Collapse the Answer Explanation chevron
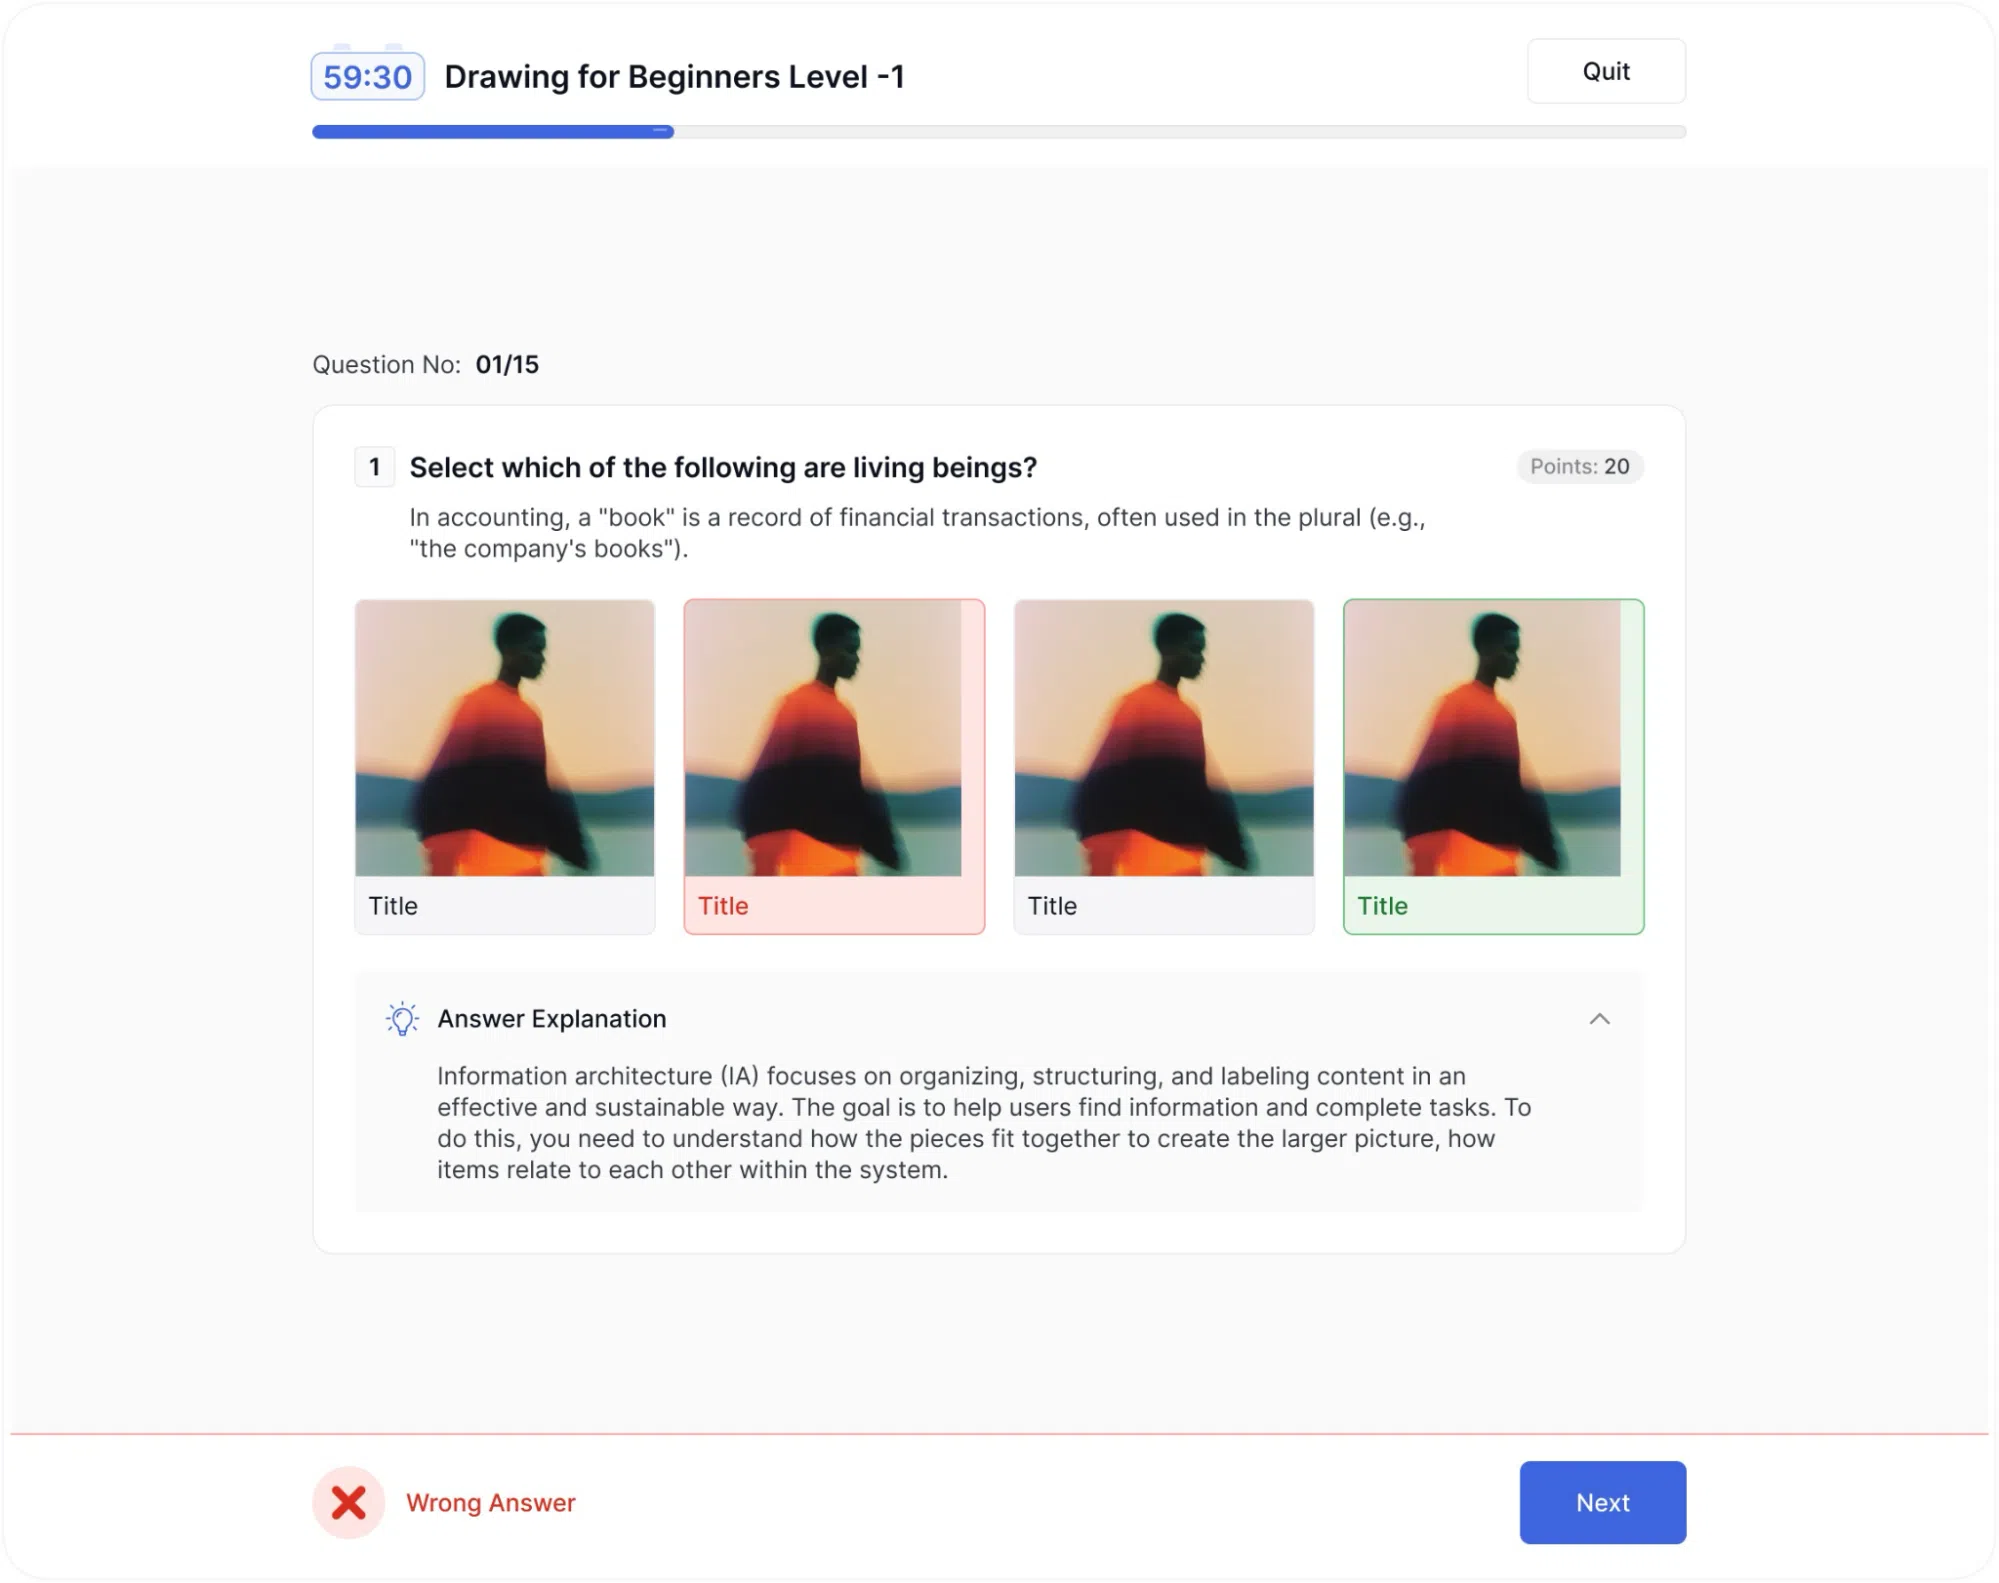The image size is (1999, 1583). click(x=1599, y=1019)
